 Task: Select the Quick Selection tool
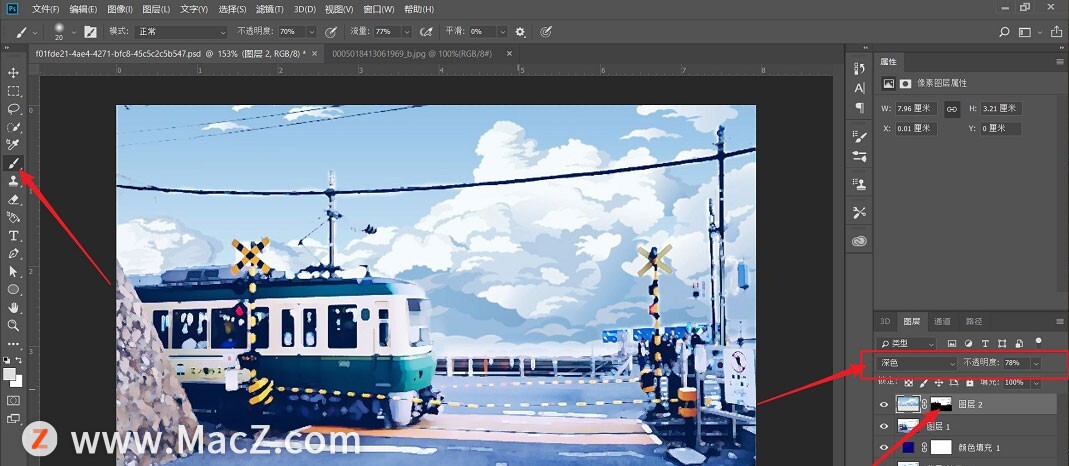[x=13, y=127]
